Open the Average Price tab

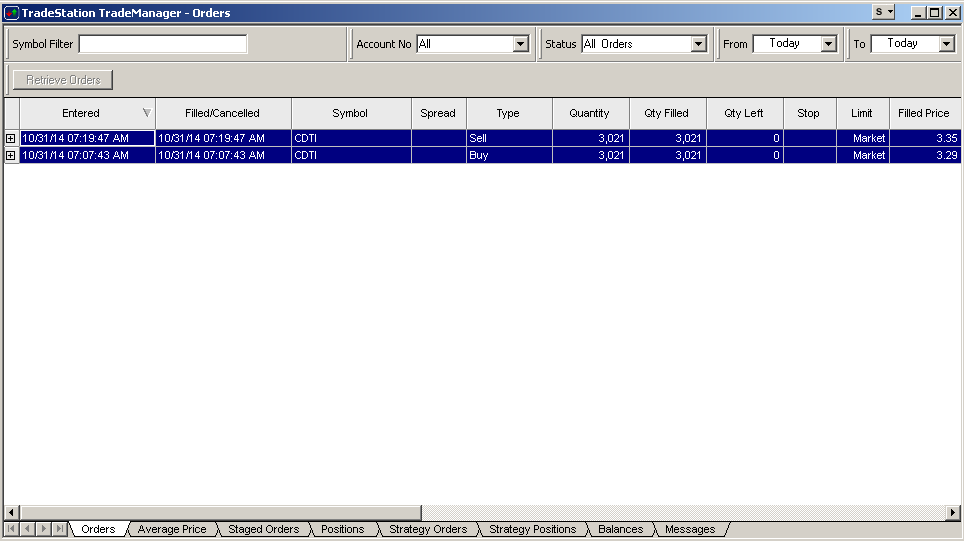coord(172,529)
